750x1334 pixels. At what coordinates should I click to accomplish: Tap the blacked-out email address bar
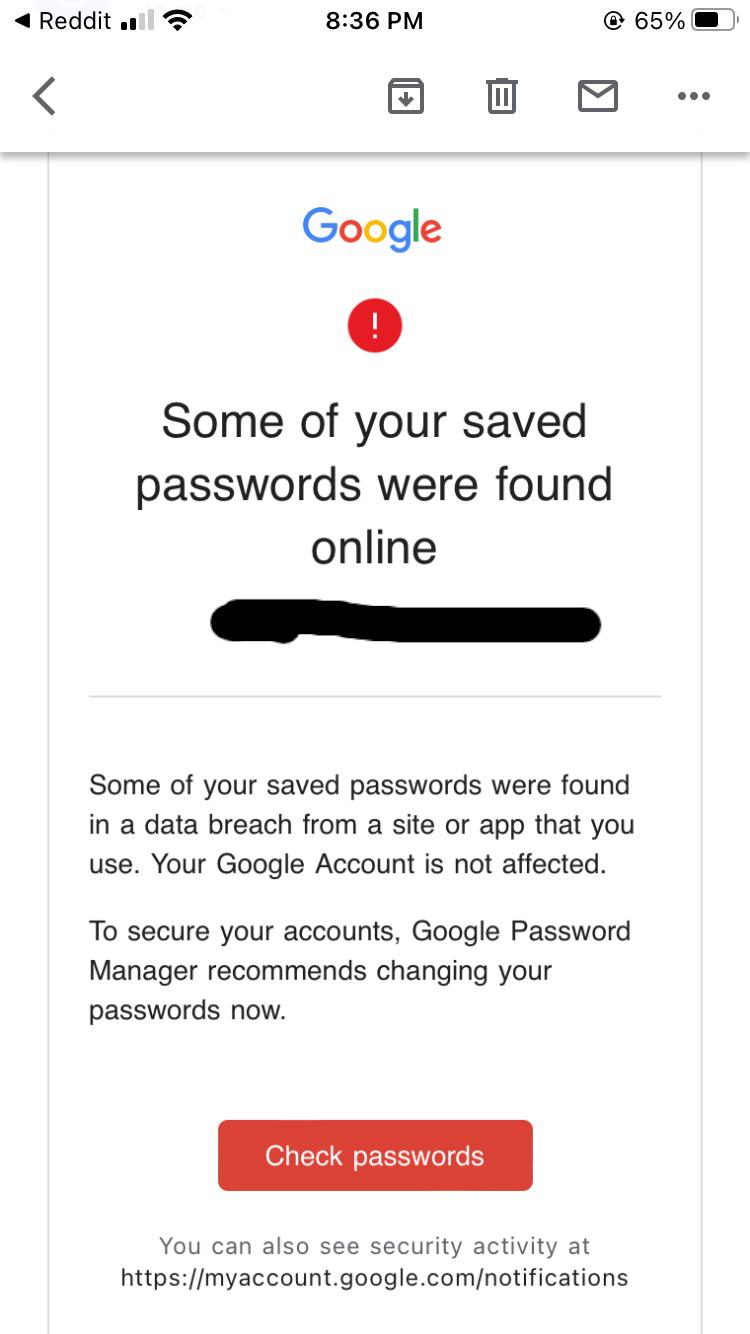coord(405,622)
